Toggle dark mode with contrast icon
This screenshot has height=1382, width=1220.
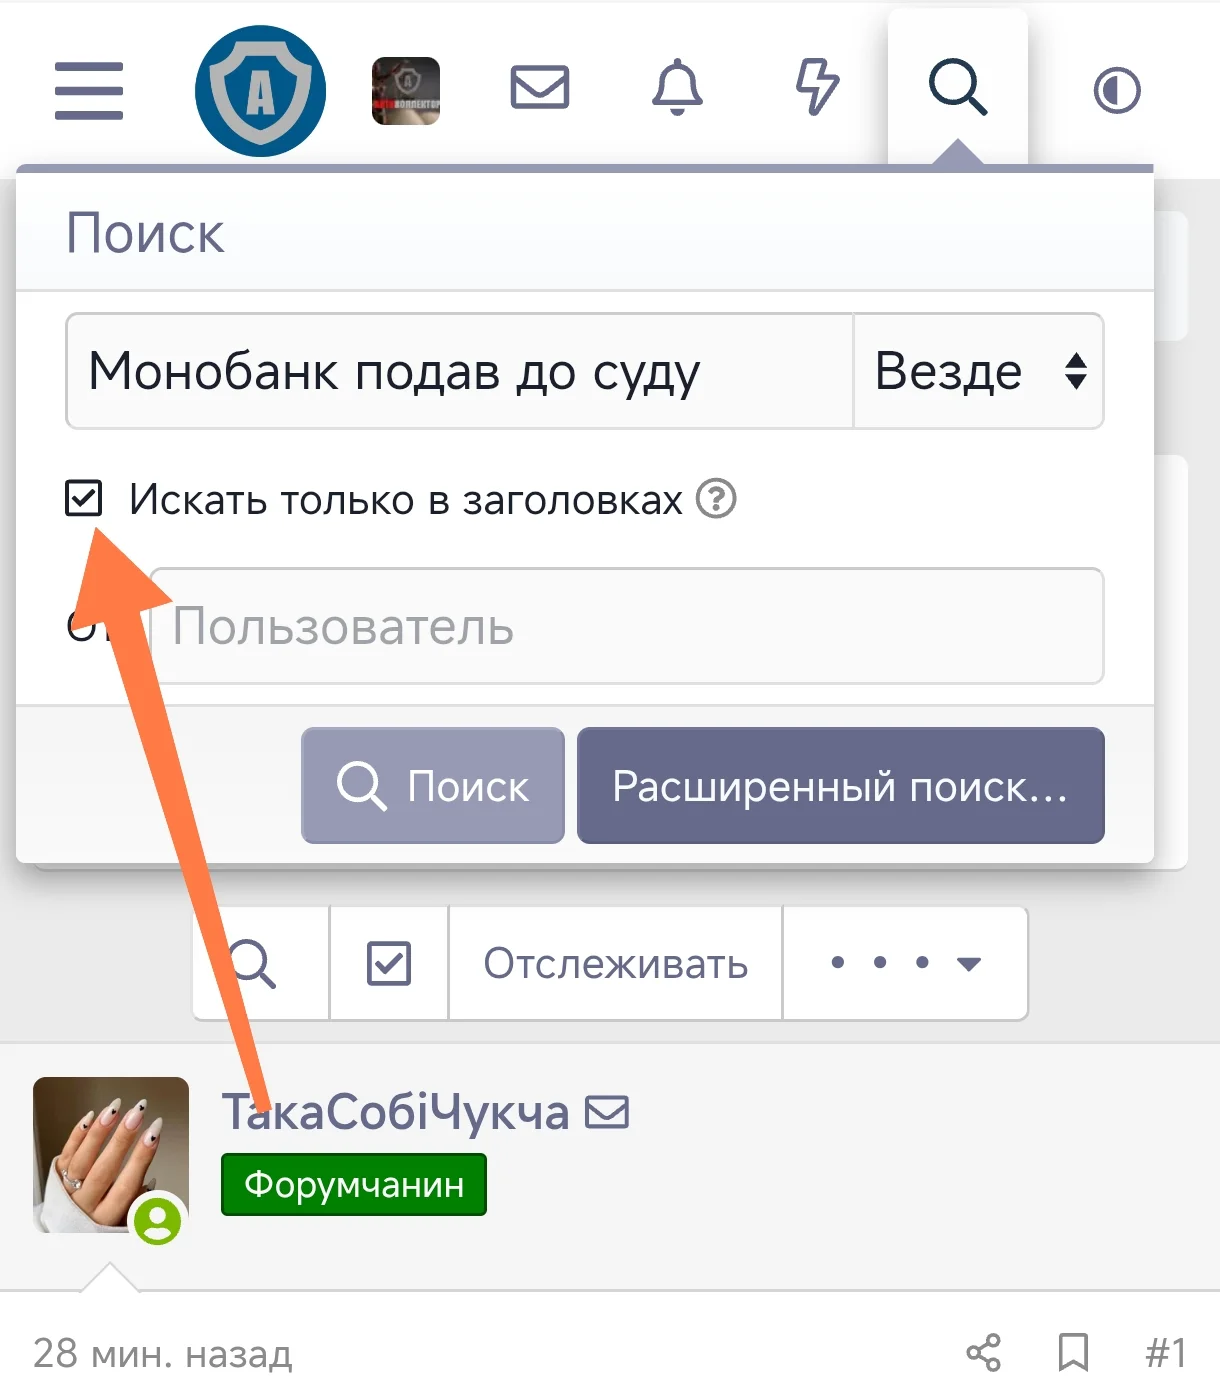click(1116, 89)
